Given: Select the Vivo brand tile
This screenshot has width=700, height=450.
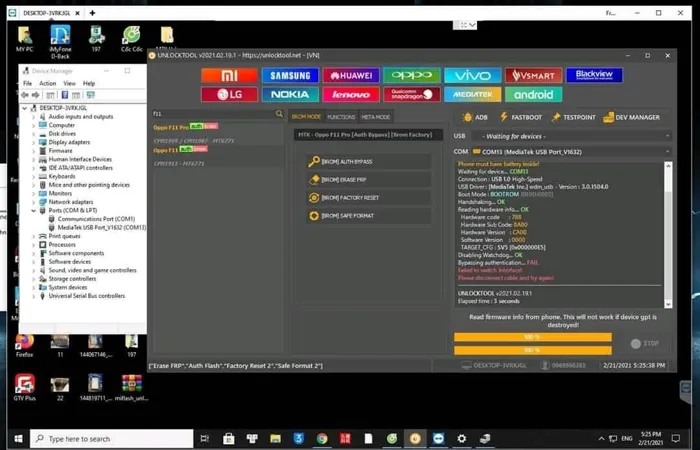Looking at the screenshot, I should pyautogui.click(x=472, y=75).
